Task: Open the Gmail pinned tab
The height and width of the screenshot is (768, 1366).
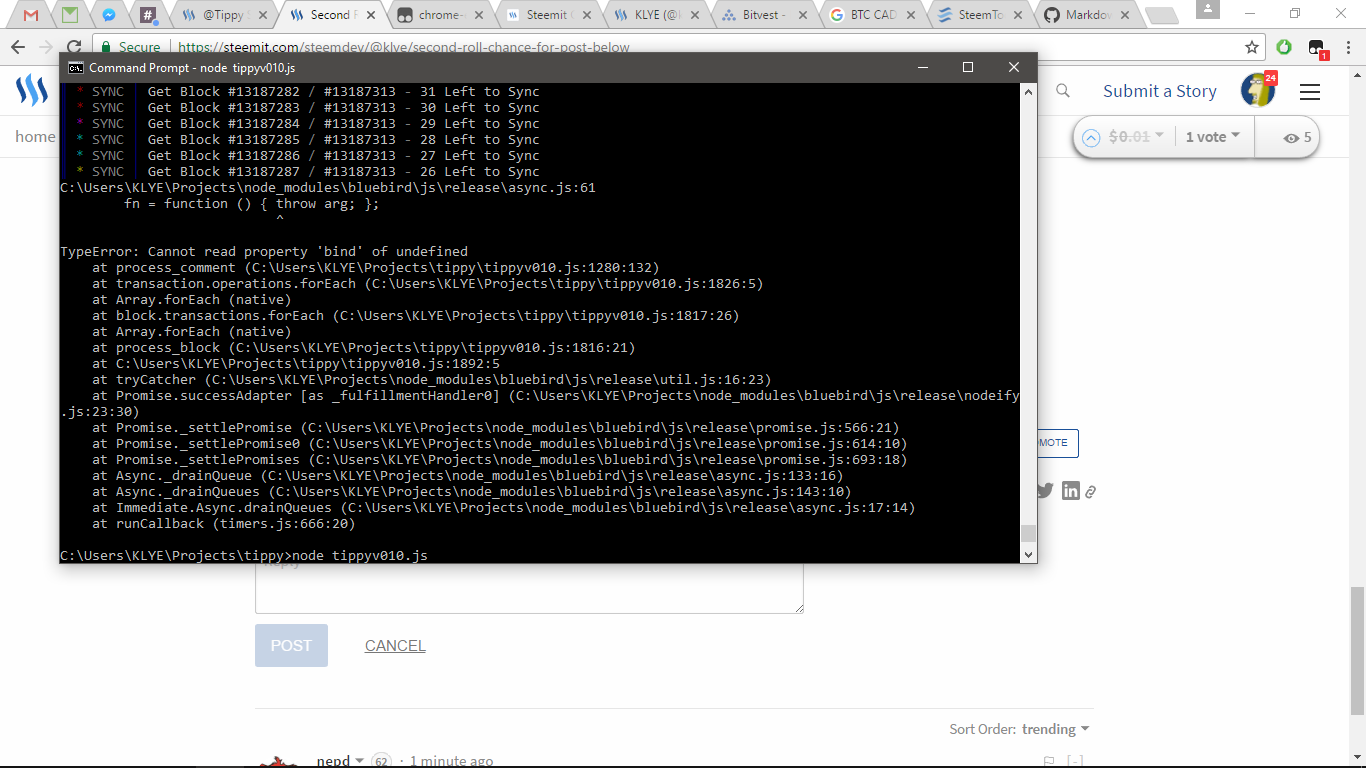Action: [x=31, y=16]
